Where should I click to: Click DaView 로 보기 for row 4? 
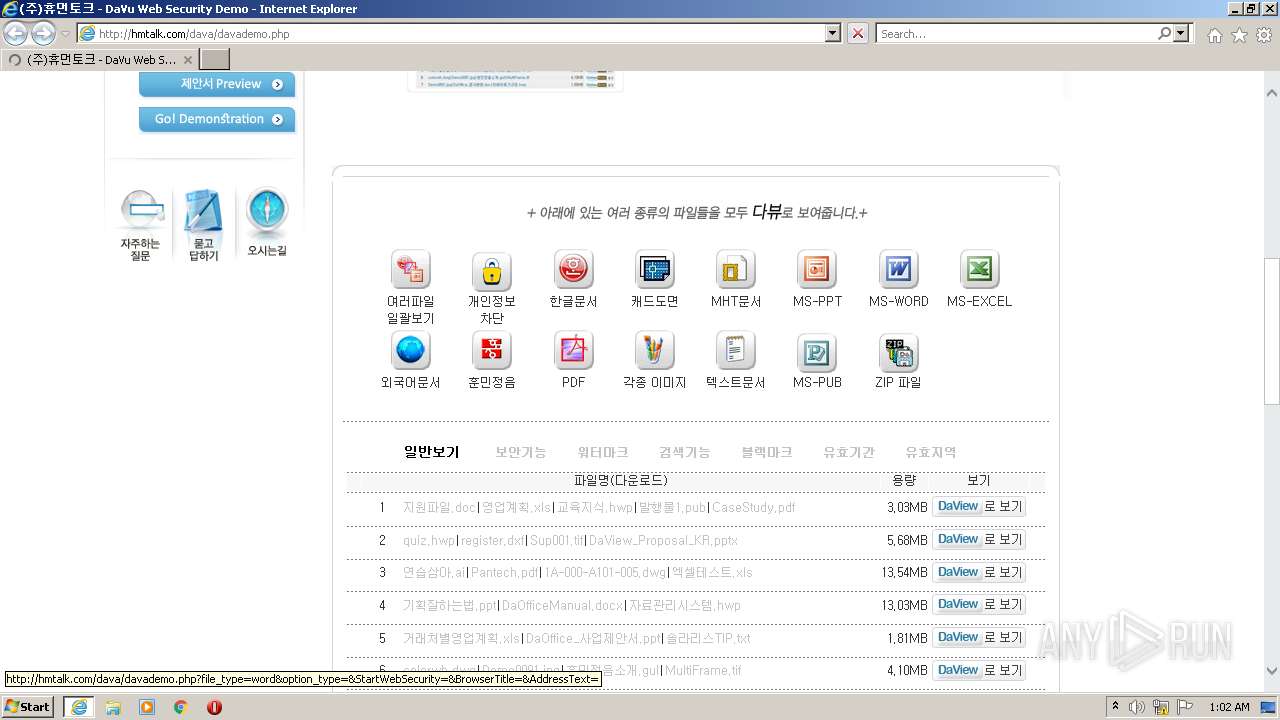(978, 605)
